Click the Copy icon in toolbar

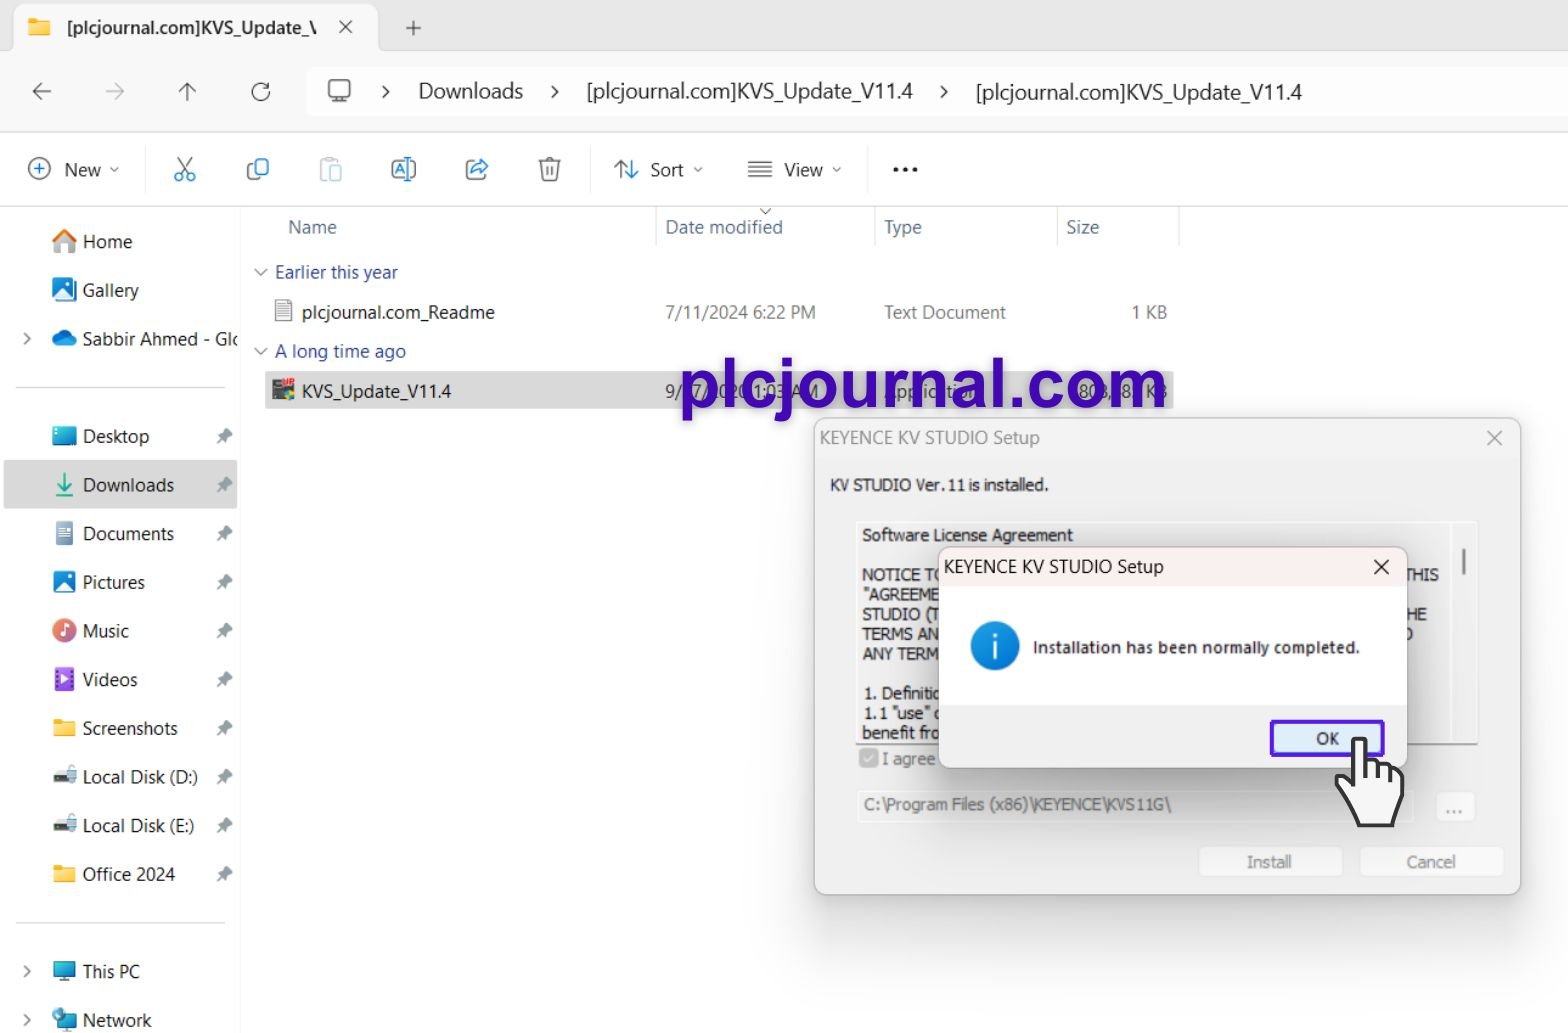point(258,170)
